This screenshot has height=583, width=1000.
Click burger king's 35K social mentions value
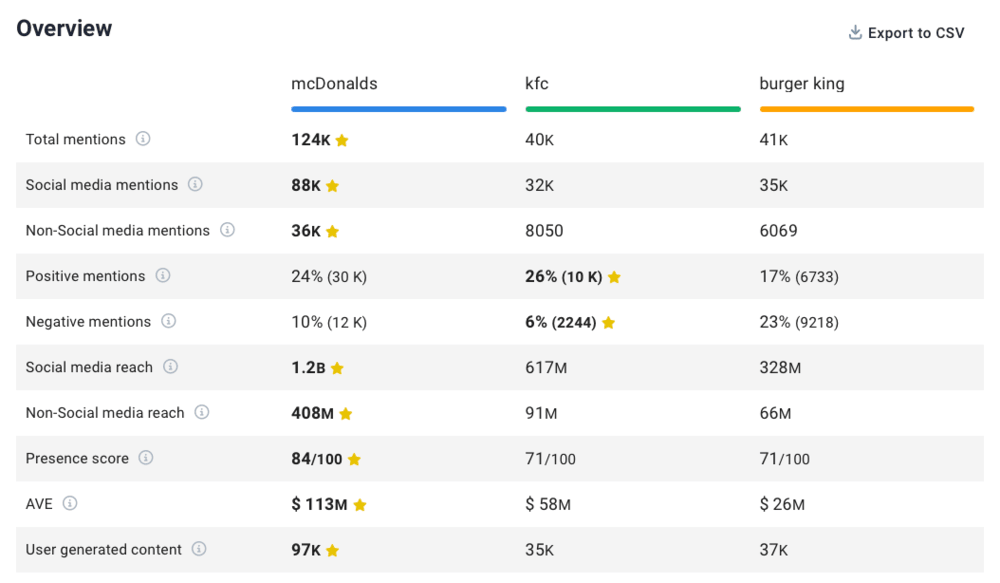coord(774,185)
